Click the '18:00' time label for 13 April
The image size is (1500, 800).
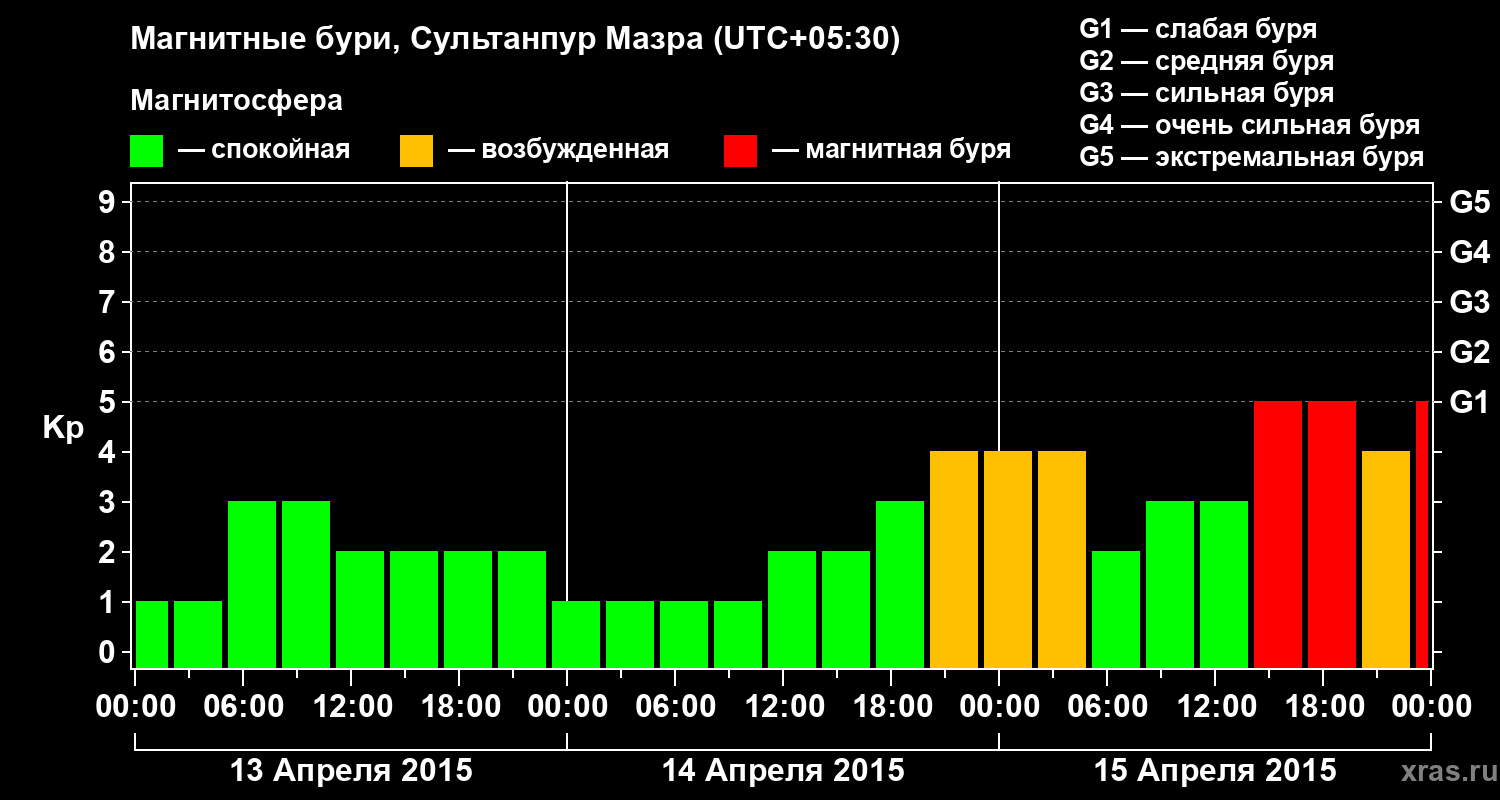pyautogui.click(x=459, y=706)
